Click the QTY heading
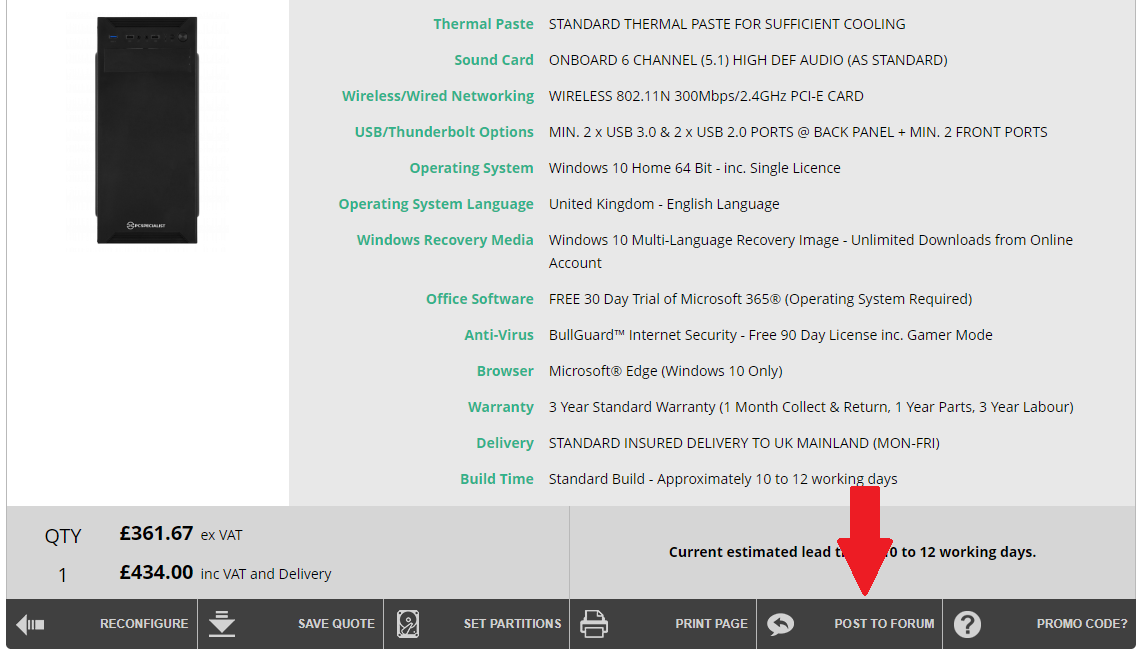 pos(63,537)
